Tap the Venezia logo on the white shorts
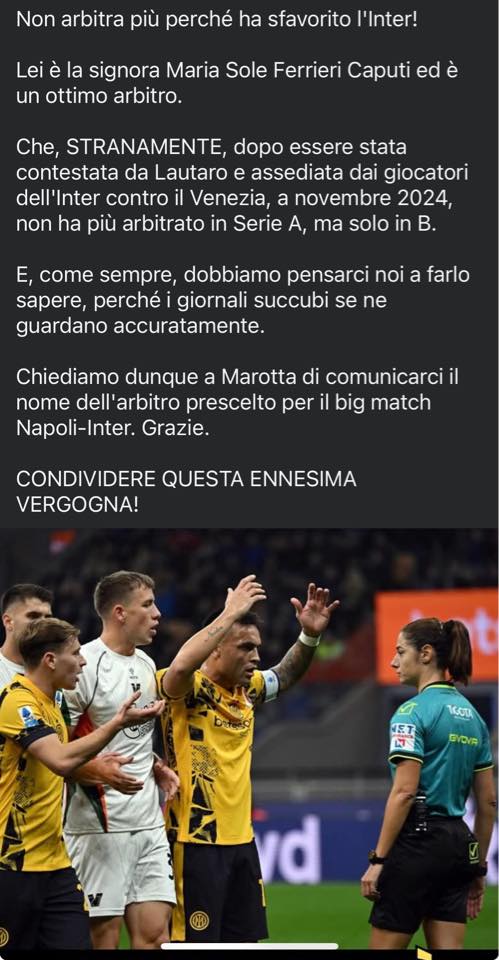This screenshot has width=499, height=960. [x=94, y=900]
